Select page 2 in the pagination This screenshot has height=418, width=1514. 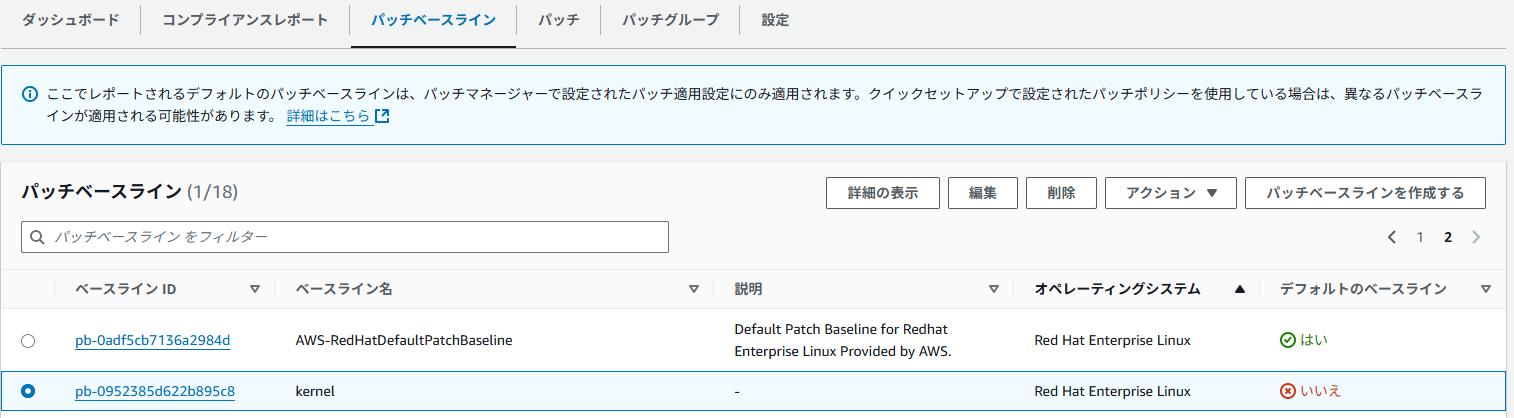[x=1447, y=237]
